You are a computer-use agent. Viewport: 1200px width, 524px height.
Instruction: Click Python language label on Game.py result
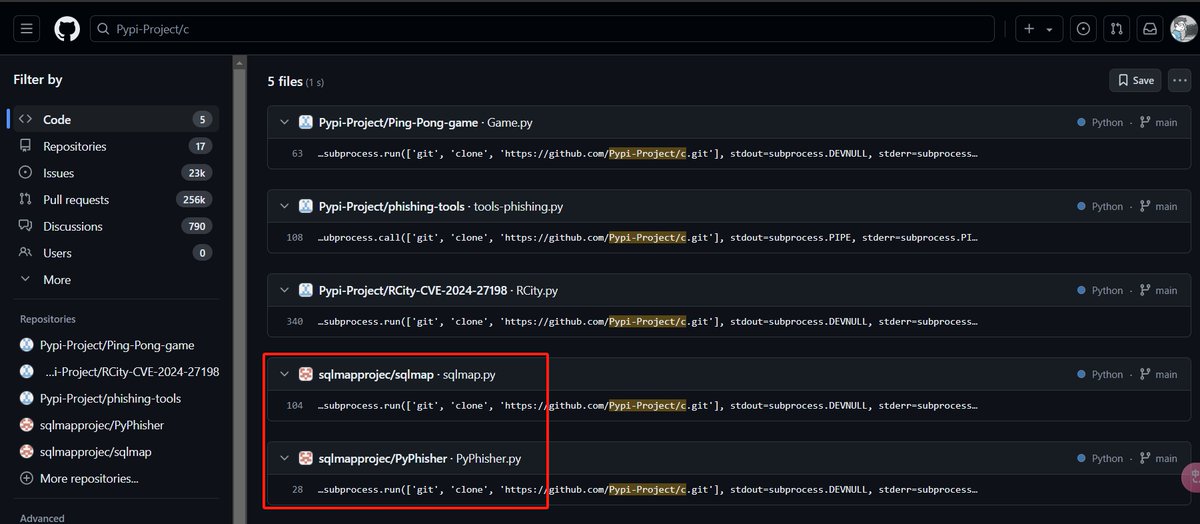tap(1107, 122)
